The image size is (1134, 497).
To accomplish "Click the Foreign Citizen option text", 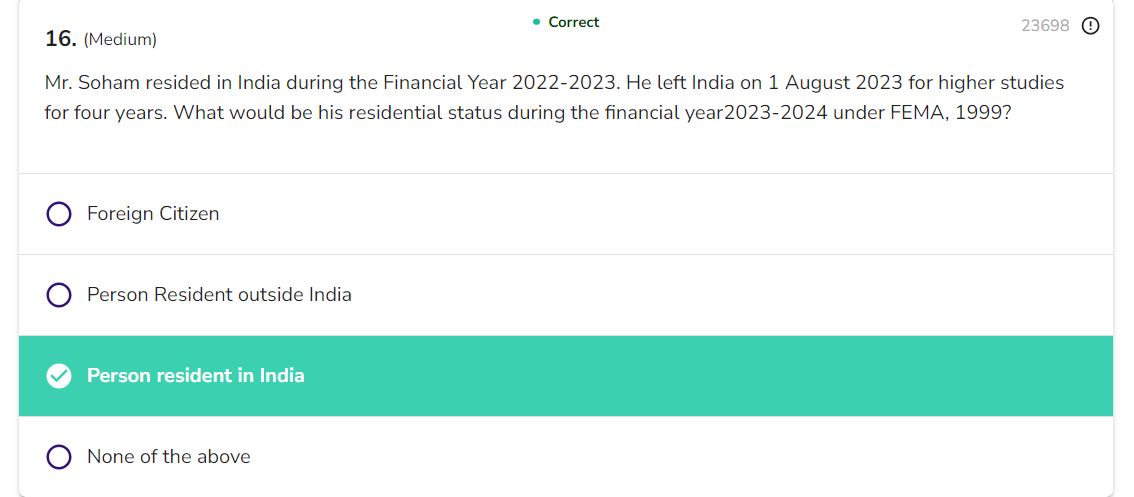I will (153, 214).
